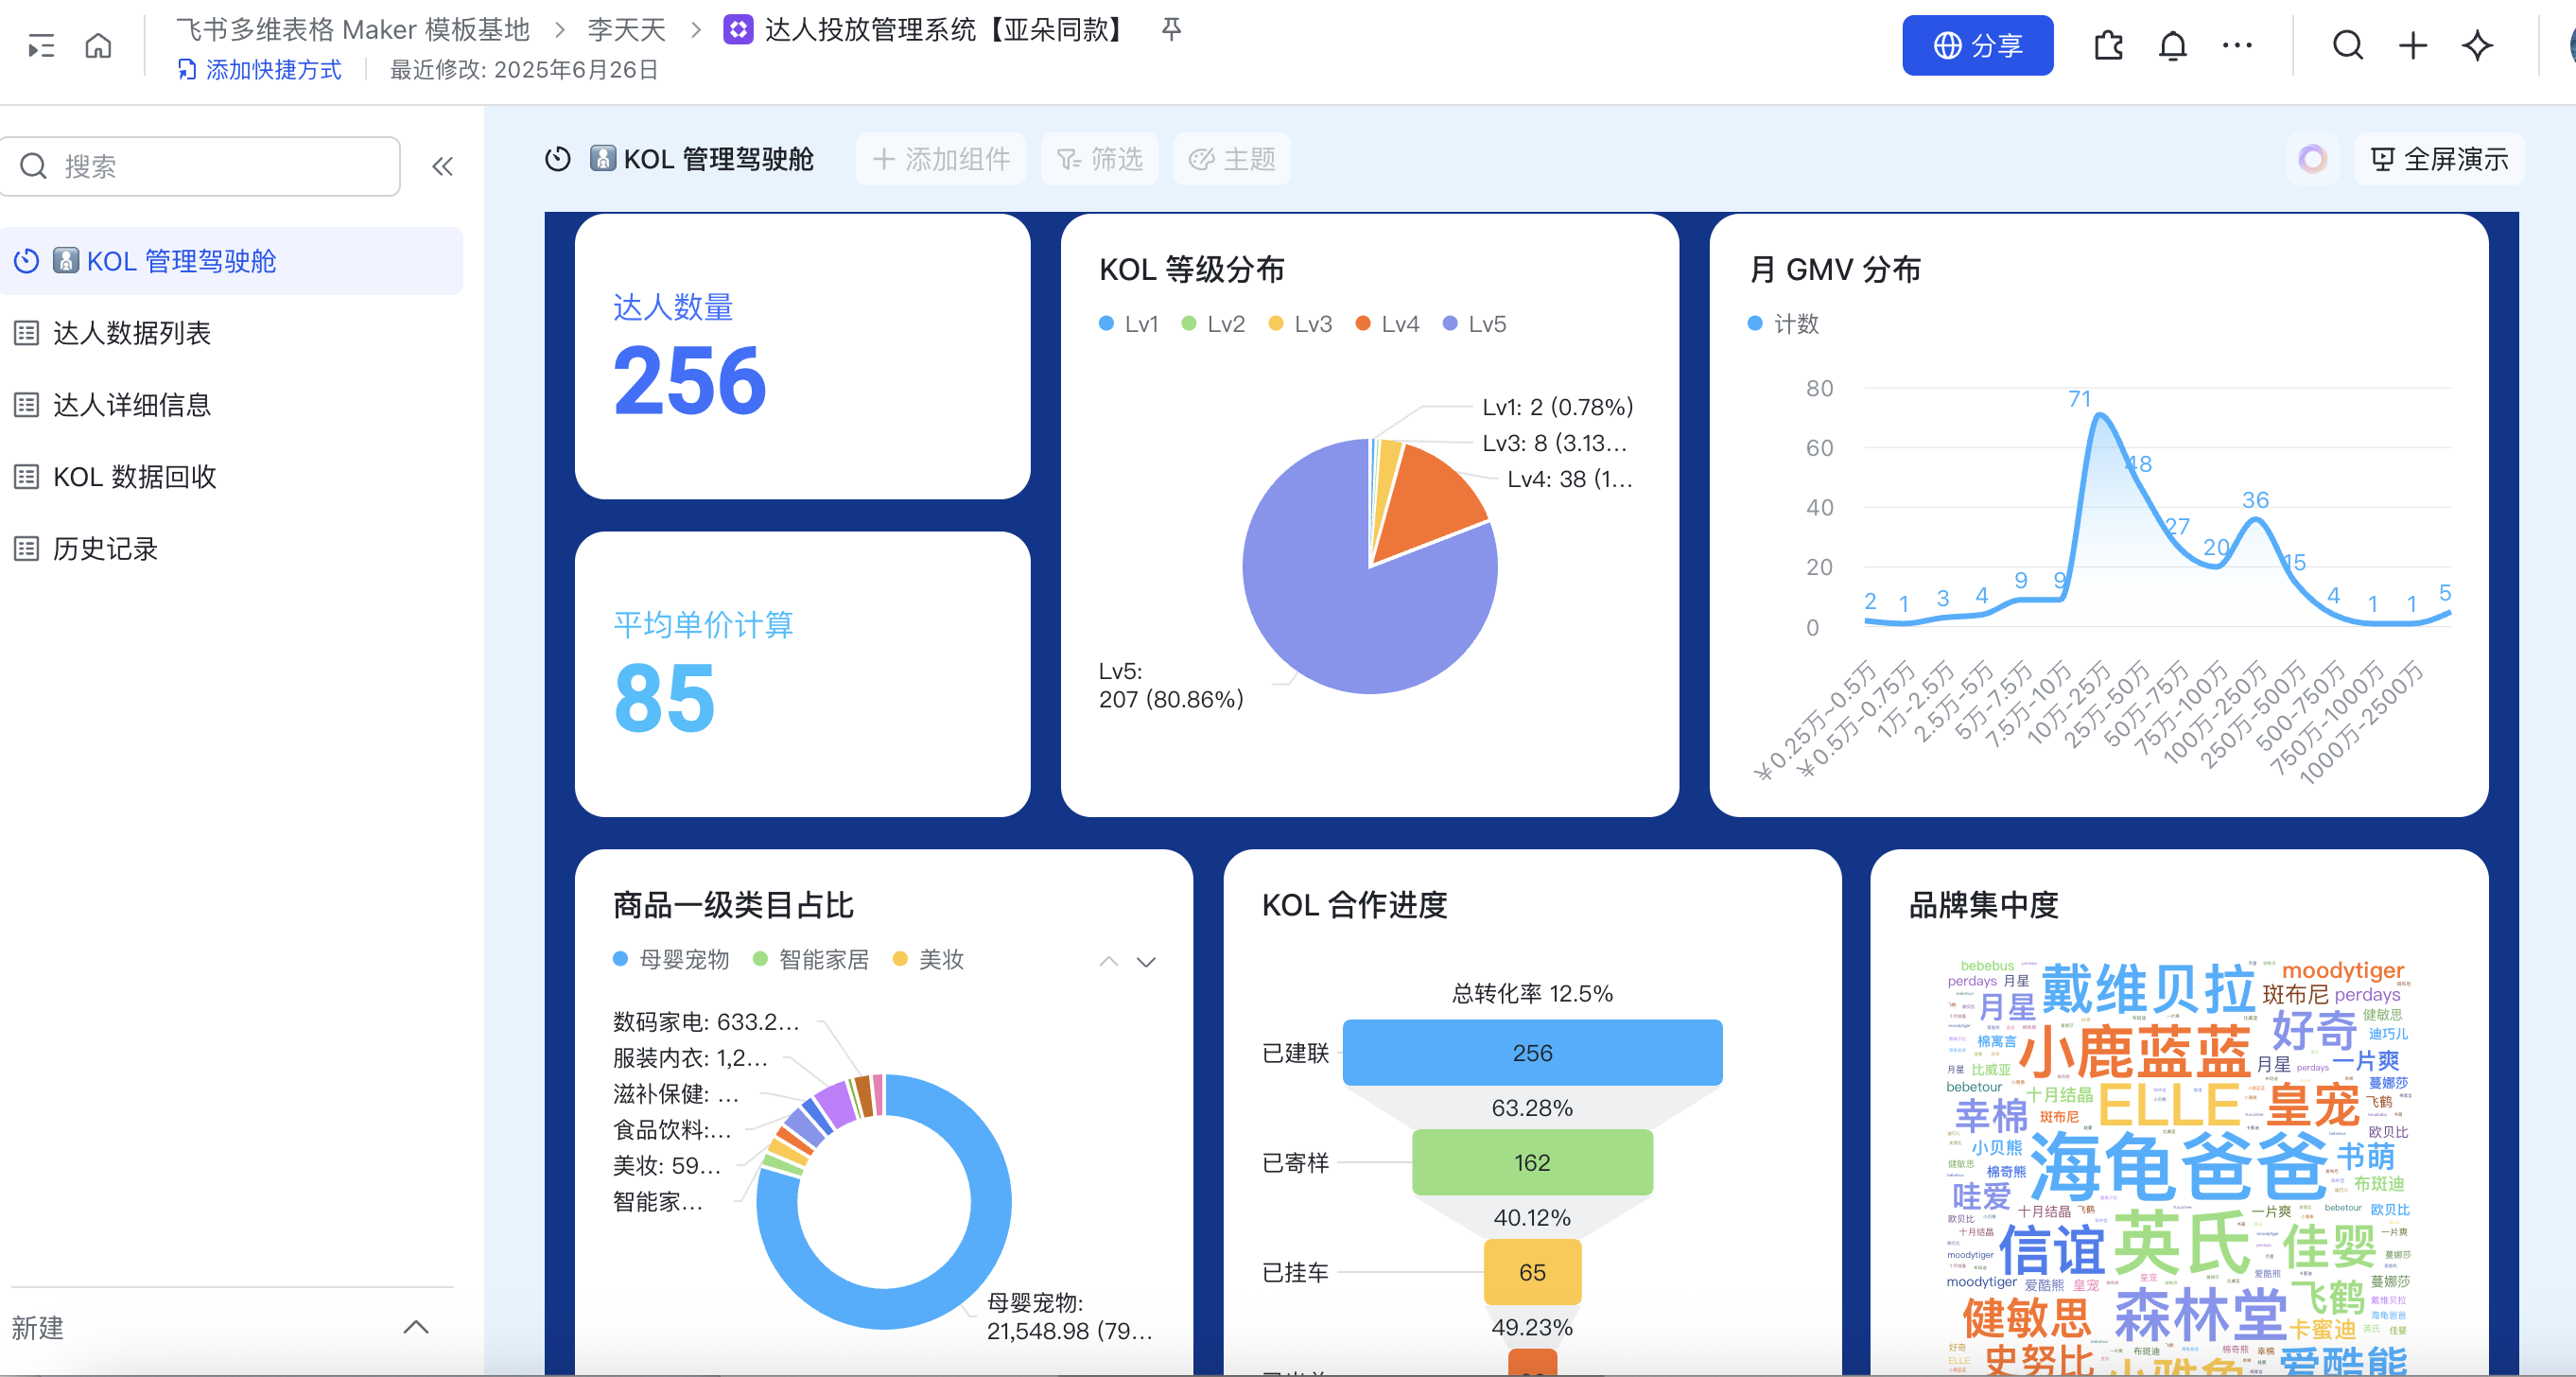This screenshot has width=2576, height=1377.
Task: Toggle the sidebar menu icon at top left
Action: point(41,46)
